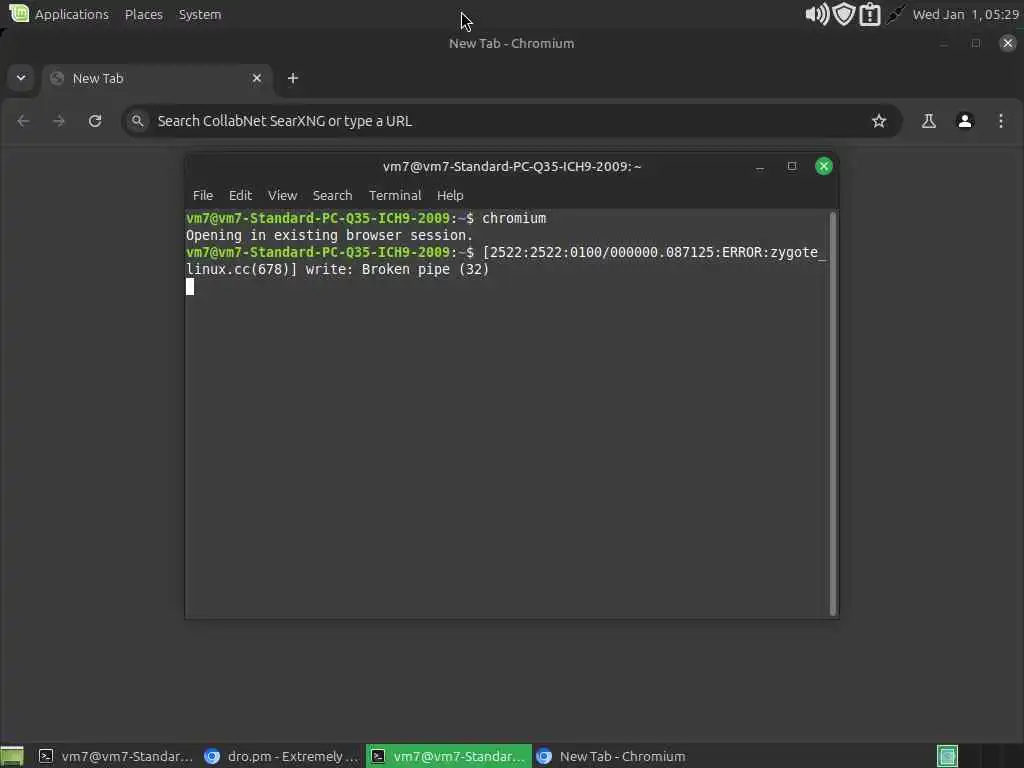Open a new tab with plus button

[293, 78]
